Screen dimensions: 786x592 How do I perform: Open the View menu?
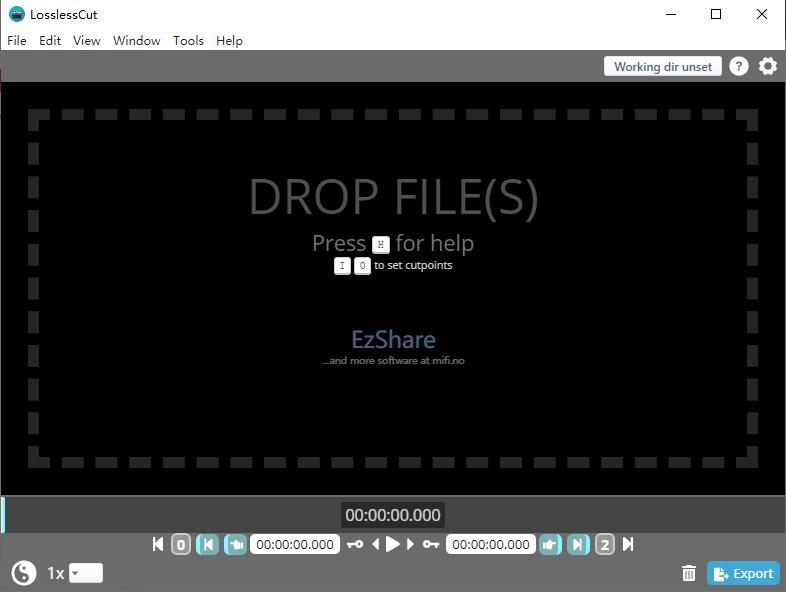87,41
